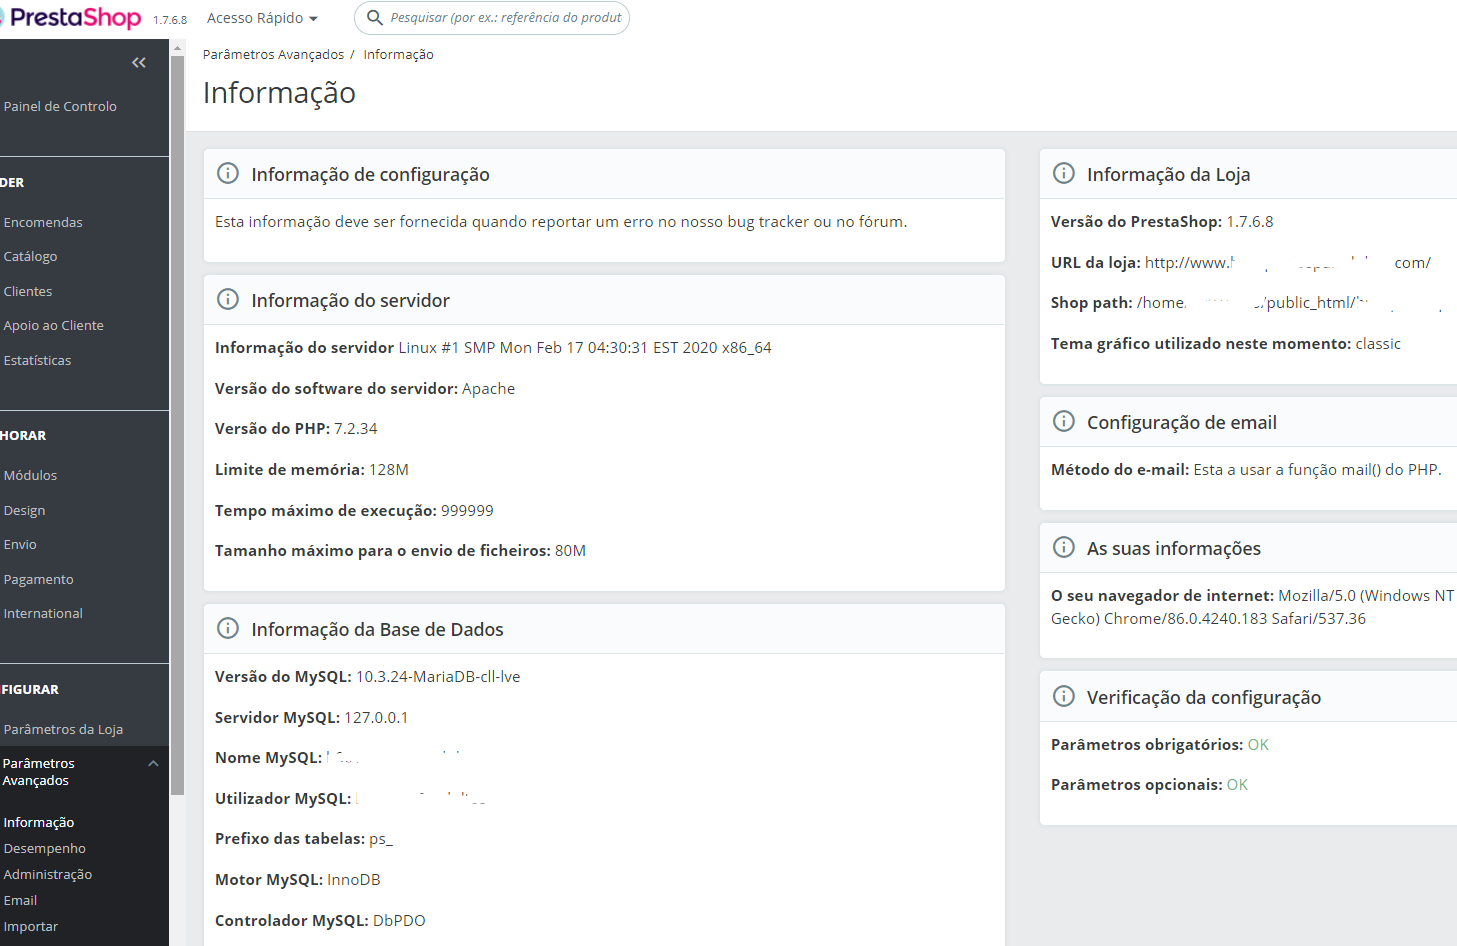Click the upload size value 80M
The height and width of the screenshot is (946, 1457).
(x=570, y=550)
